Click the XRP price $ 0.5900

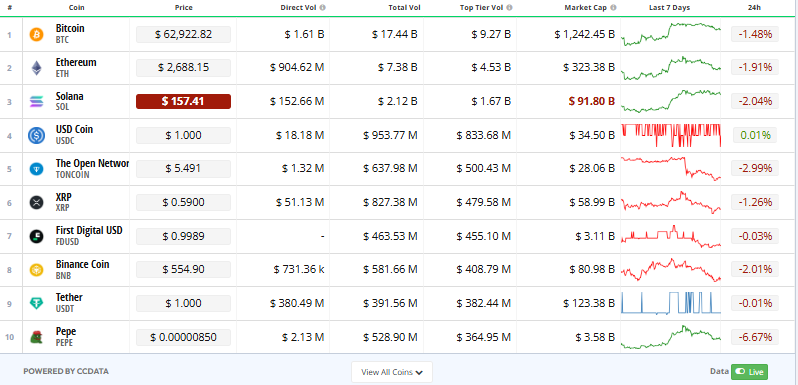183,203
